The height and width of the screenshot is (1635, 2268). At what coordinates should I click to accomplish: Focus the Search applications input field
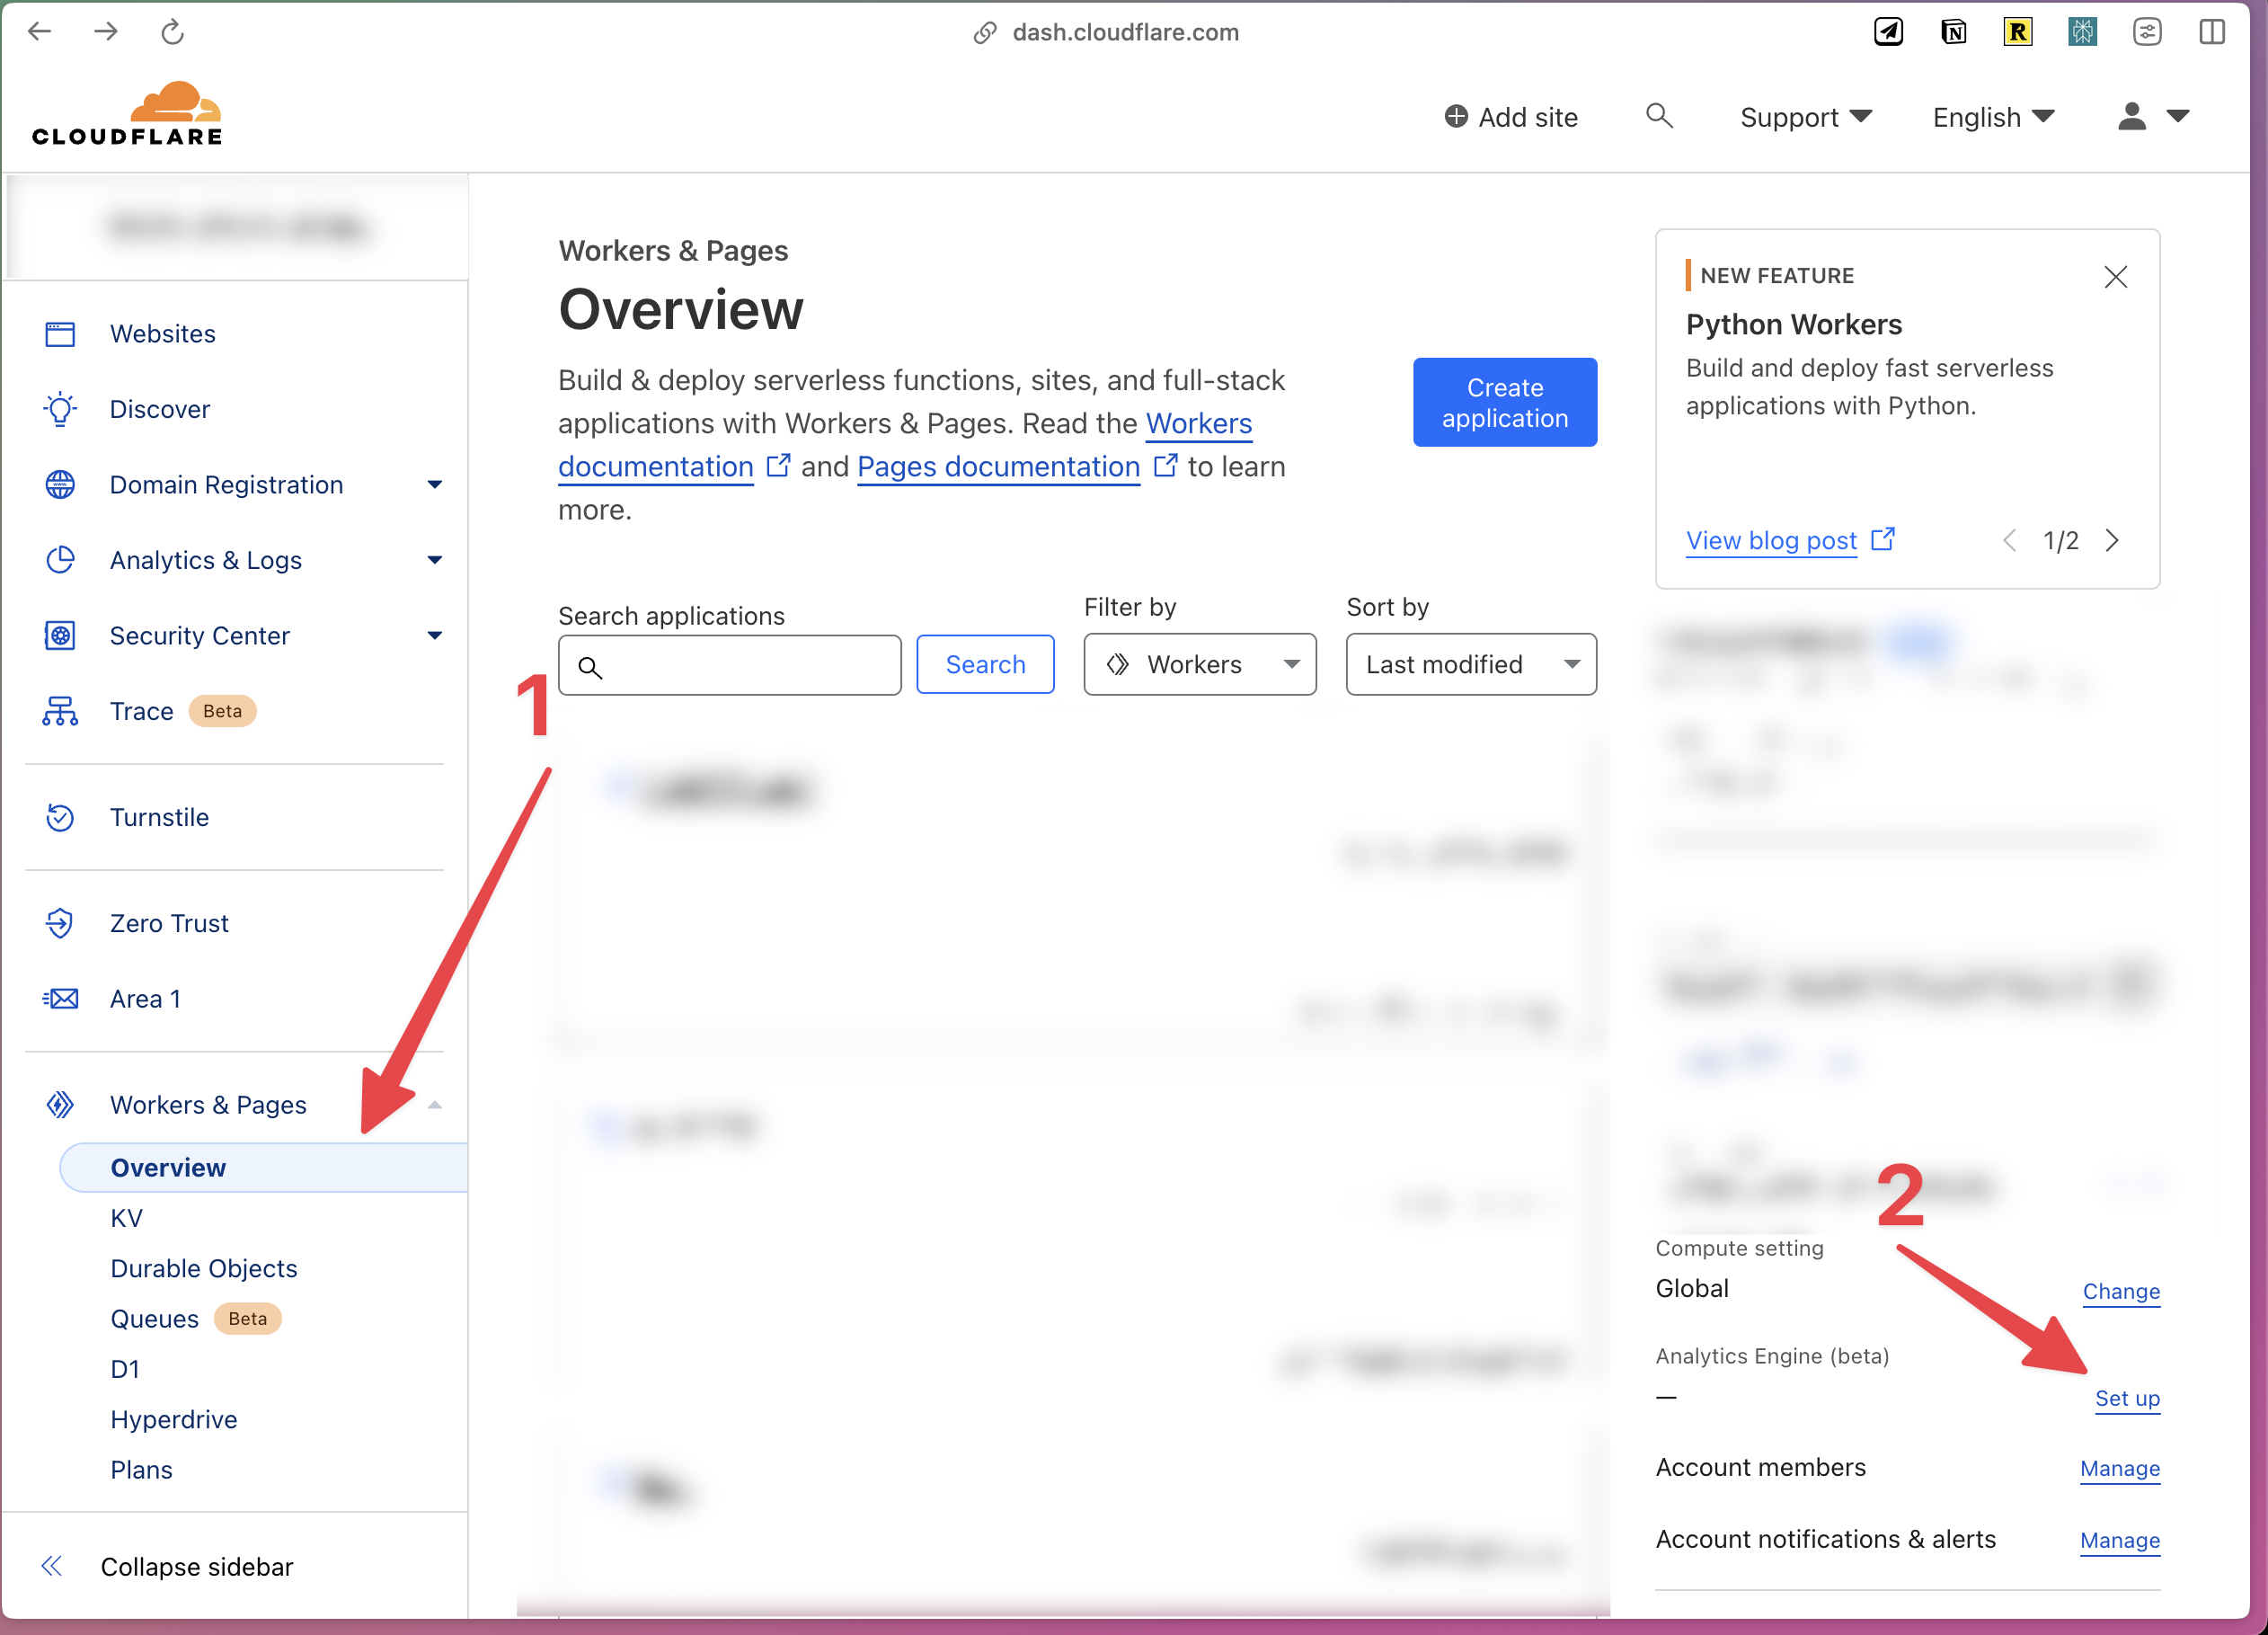(x=729, y=665)
